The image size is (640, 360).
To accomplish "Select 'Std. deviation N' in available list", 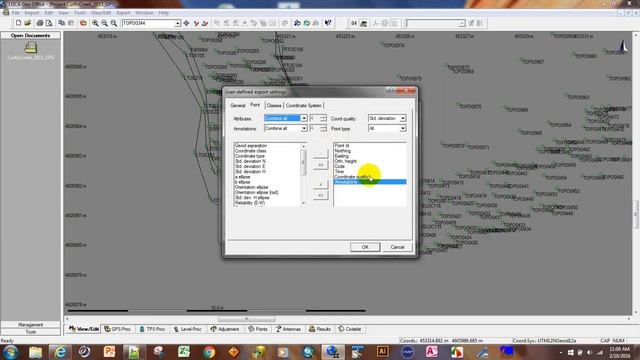I will (250, 161).
